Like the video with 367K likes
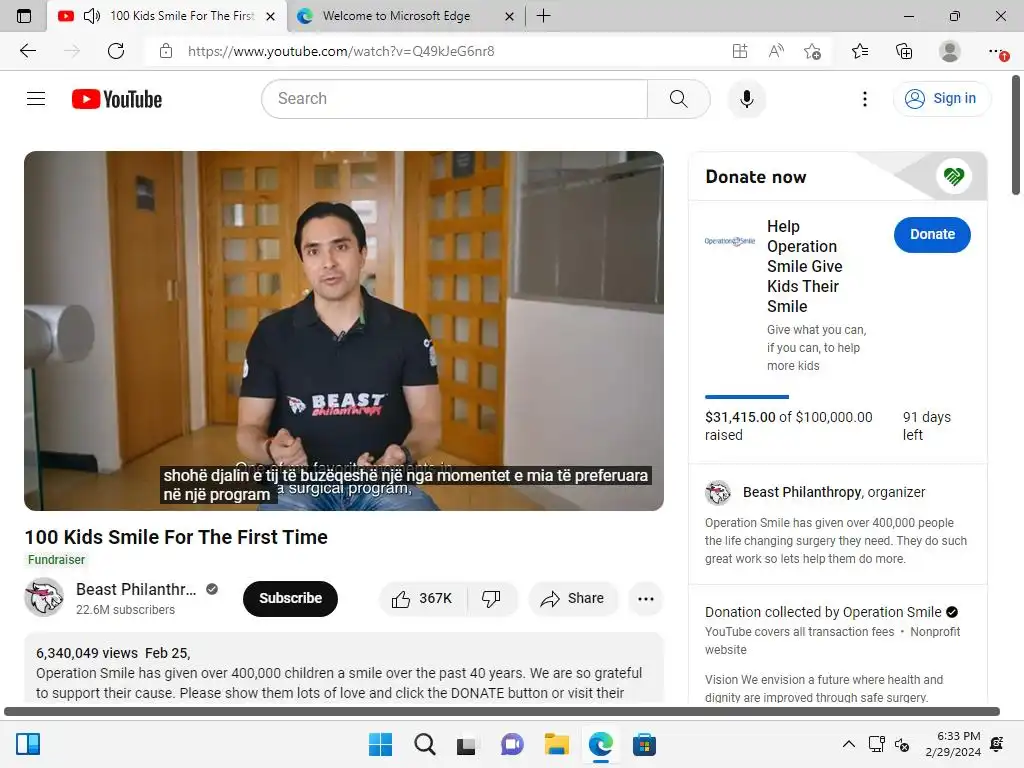 423,598
